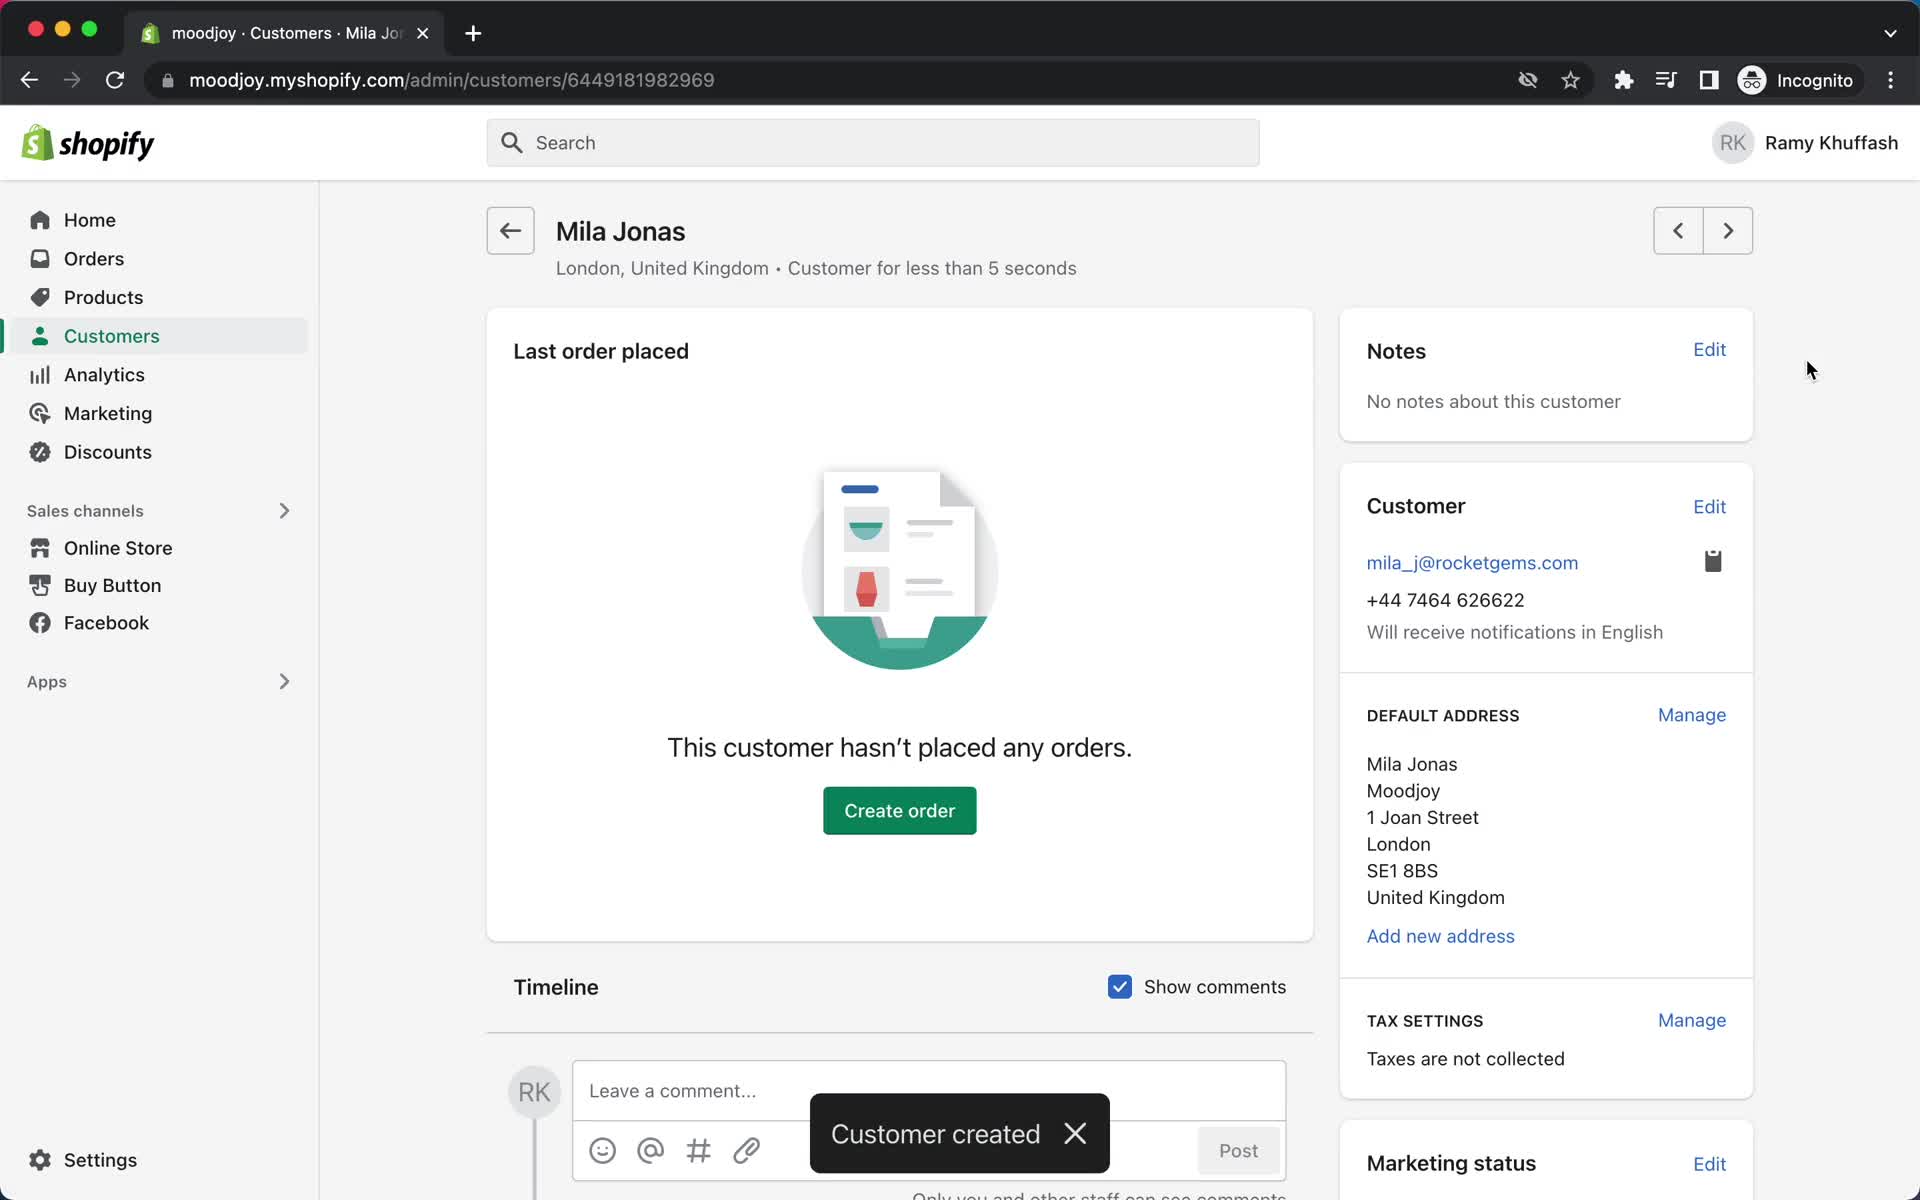Click the Create order button

point(898,809)
